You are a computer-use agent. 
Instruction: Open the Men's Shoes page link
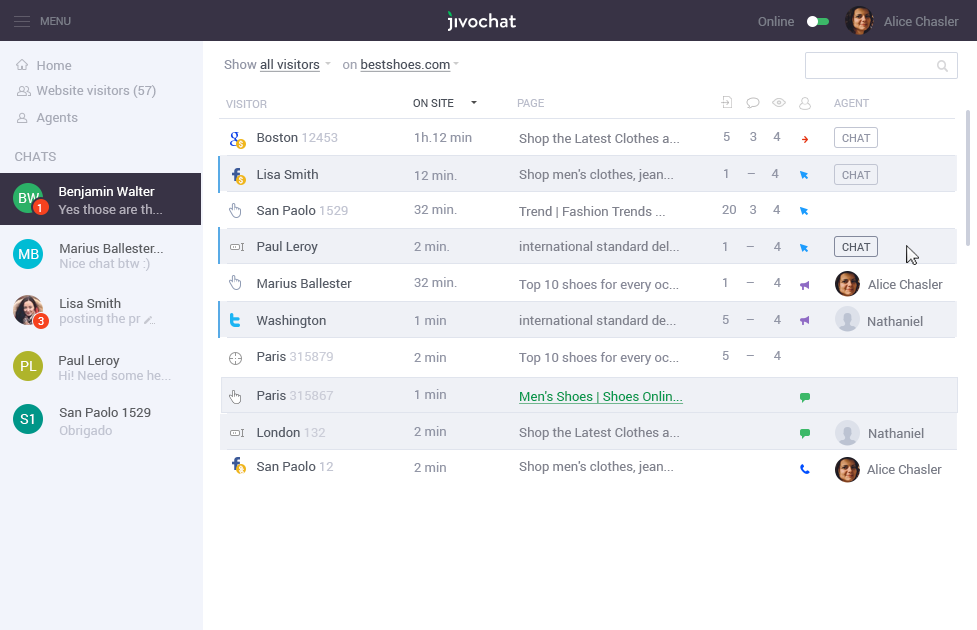tap(600, 397)
